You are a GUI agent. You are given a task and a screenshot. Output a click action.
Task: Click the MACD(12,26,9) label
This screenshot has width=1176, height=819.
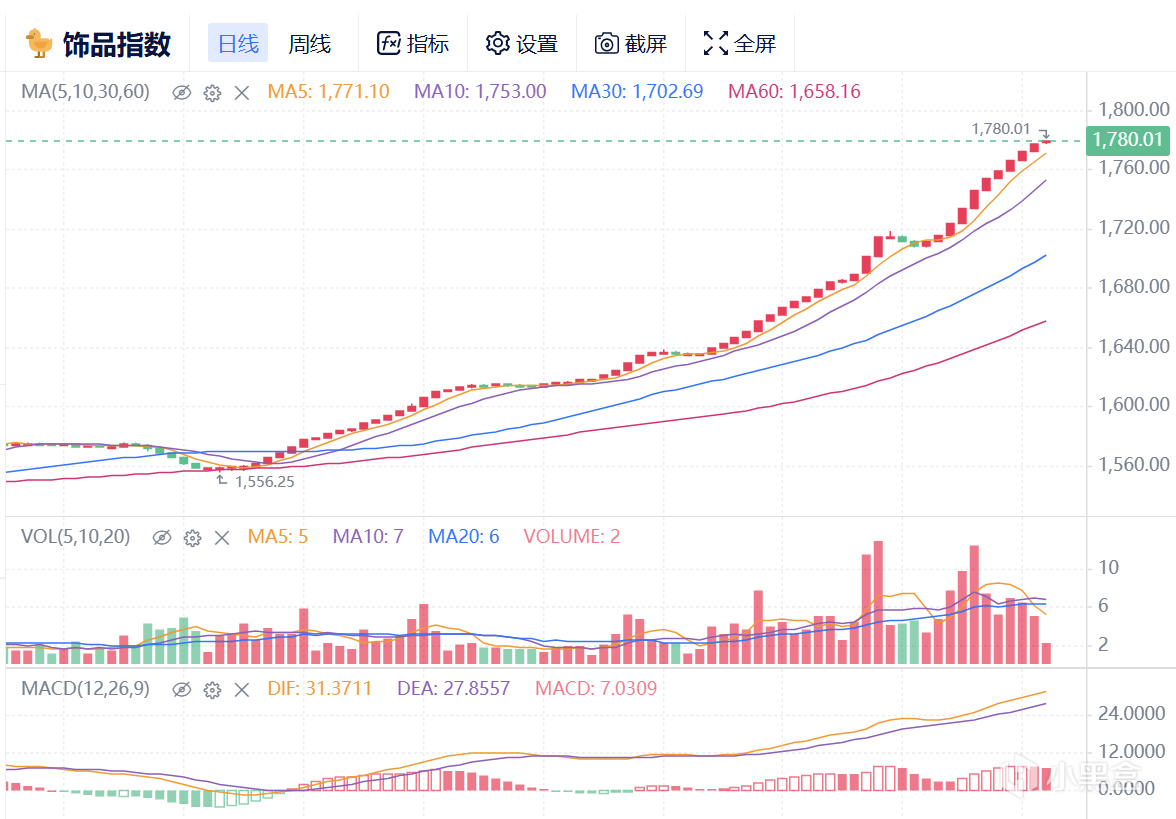point(86,688)
